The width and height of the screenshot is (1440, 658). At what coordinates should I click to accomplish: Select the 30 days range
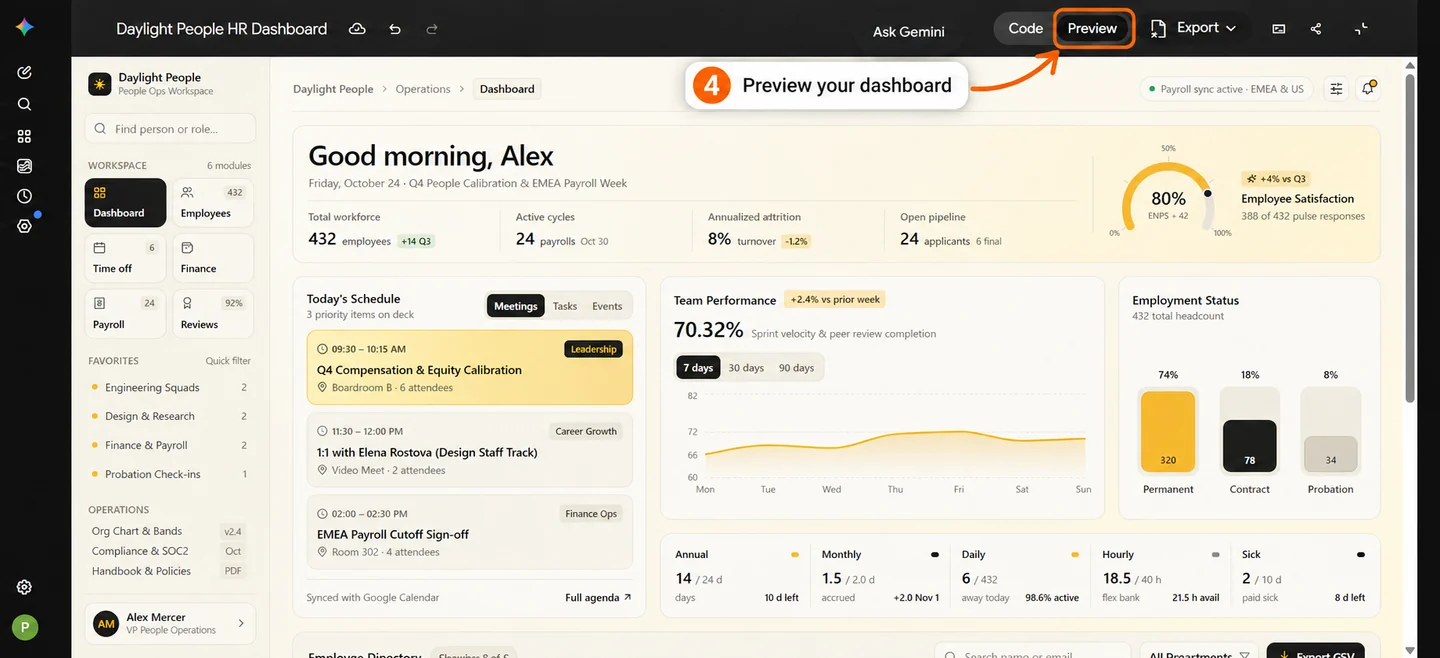(x=746, y=368)
